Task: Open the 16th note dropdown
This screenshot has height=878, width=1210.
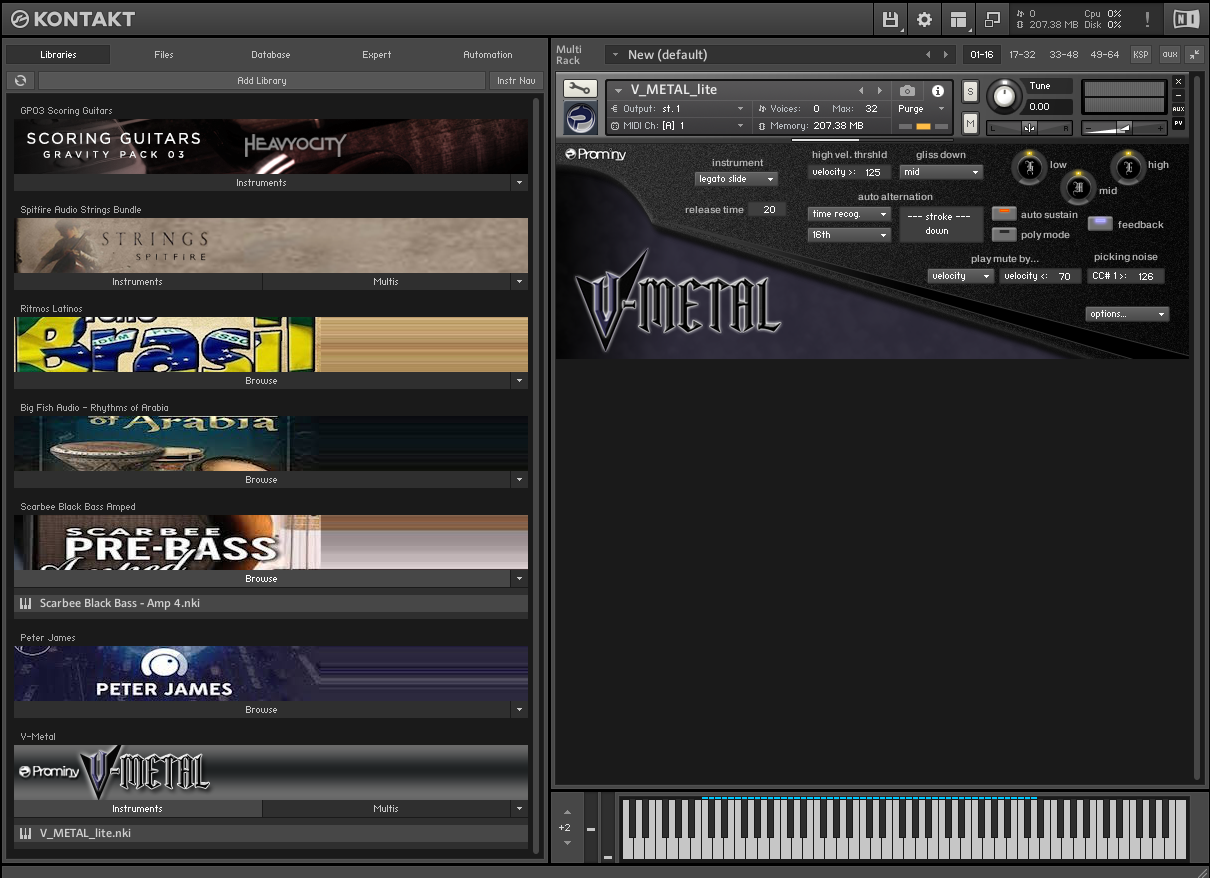Action: 848,235
